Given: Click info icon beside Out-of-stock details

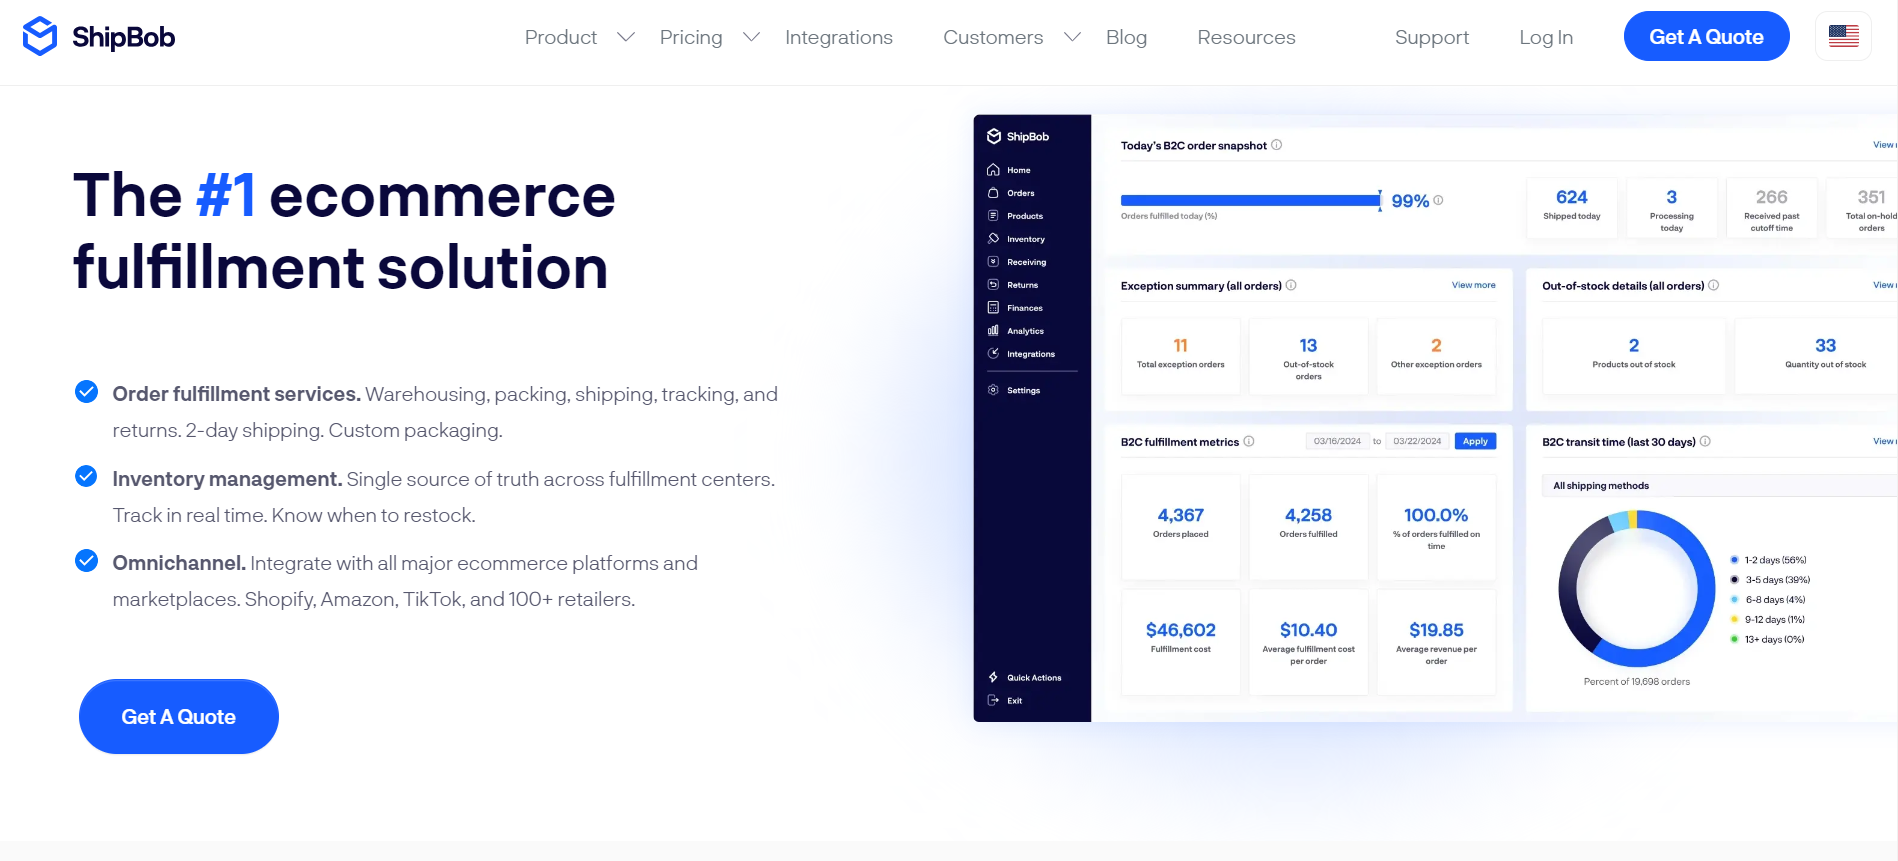Looking at the screenshot, I should click(x=1713, y=285).
